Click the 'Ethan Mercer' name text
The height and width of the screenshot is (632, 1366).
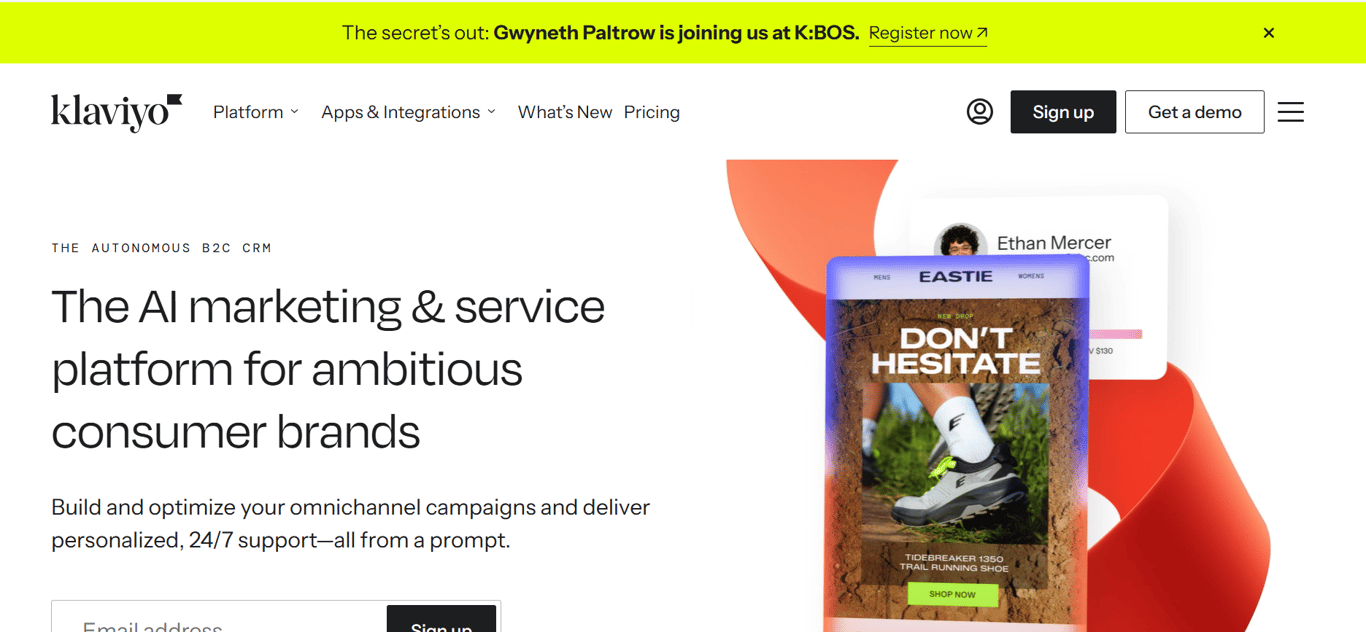coord(1054,242)
